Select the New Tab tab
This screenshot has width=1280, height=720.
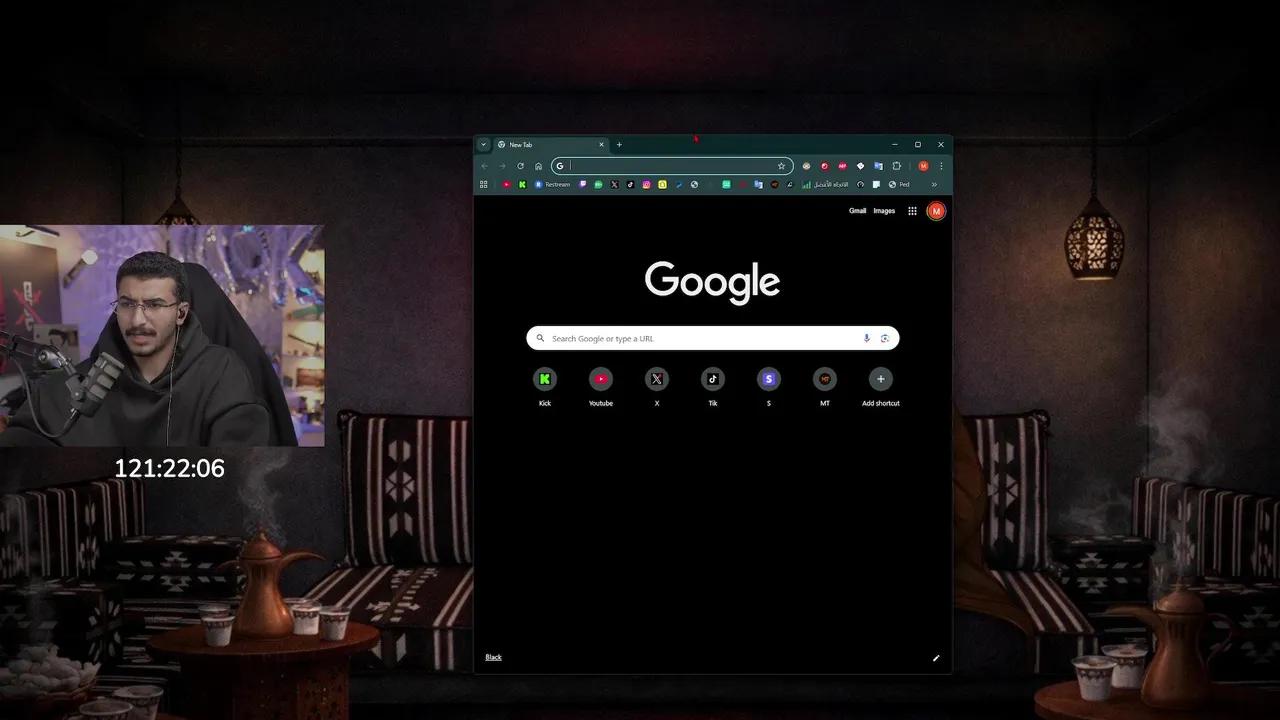(551, 144)
